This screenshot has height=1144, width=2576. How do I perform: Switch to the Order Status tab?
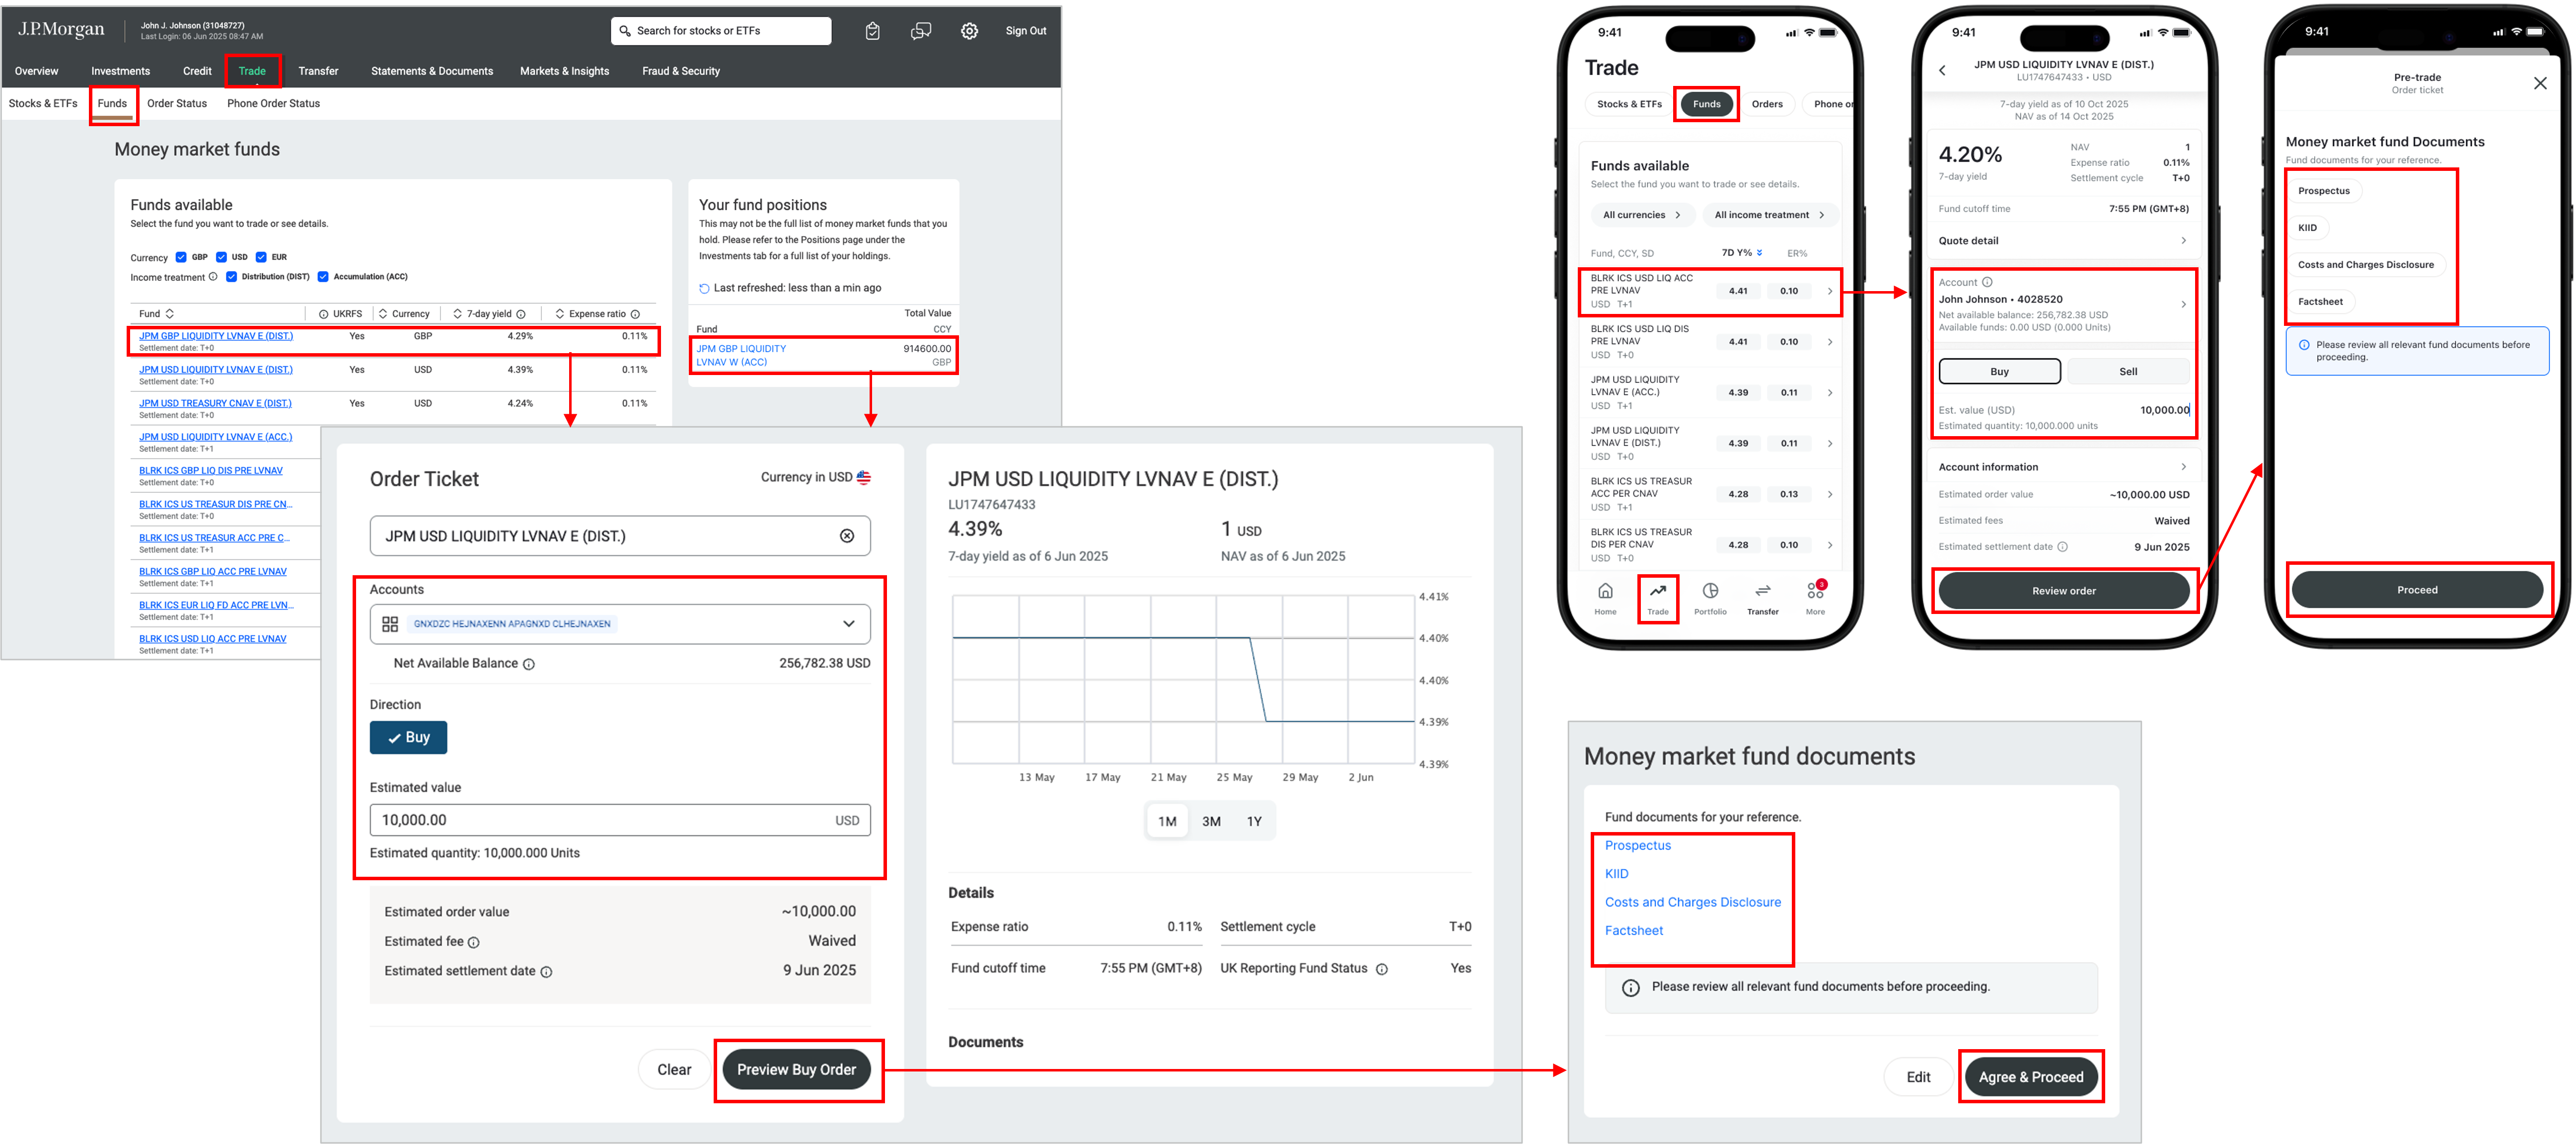point(177,103)
